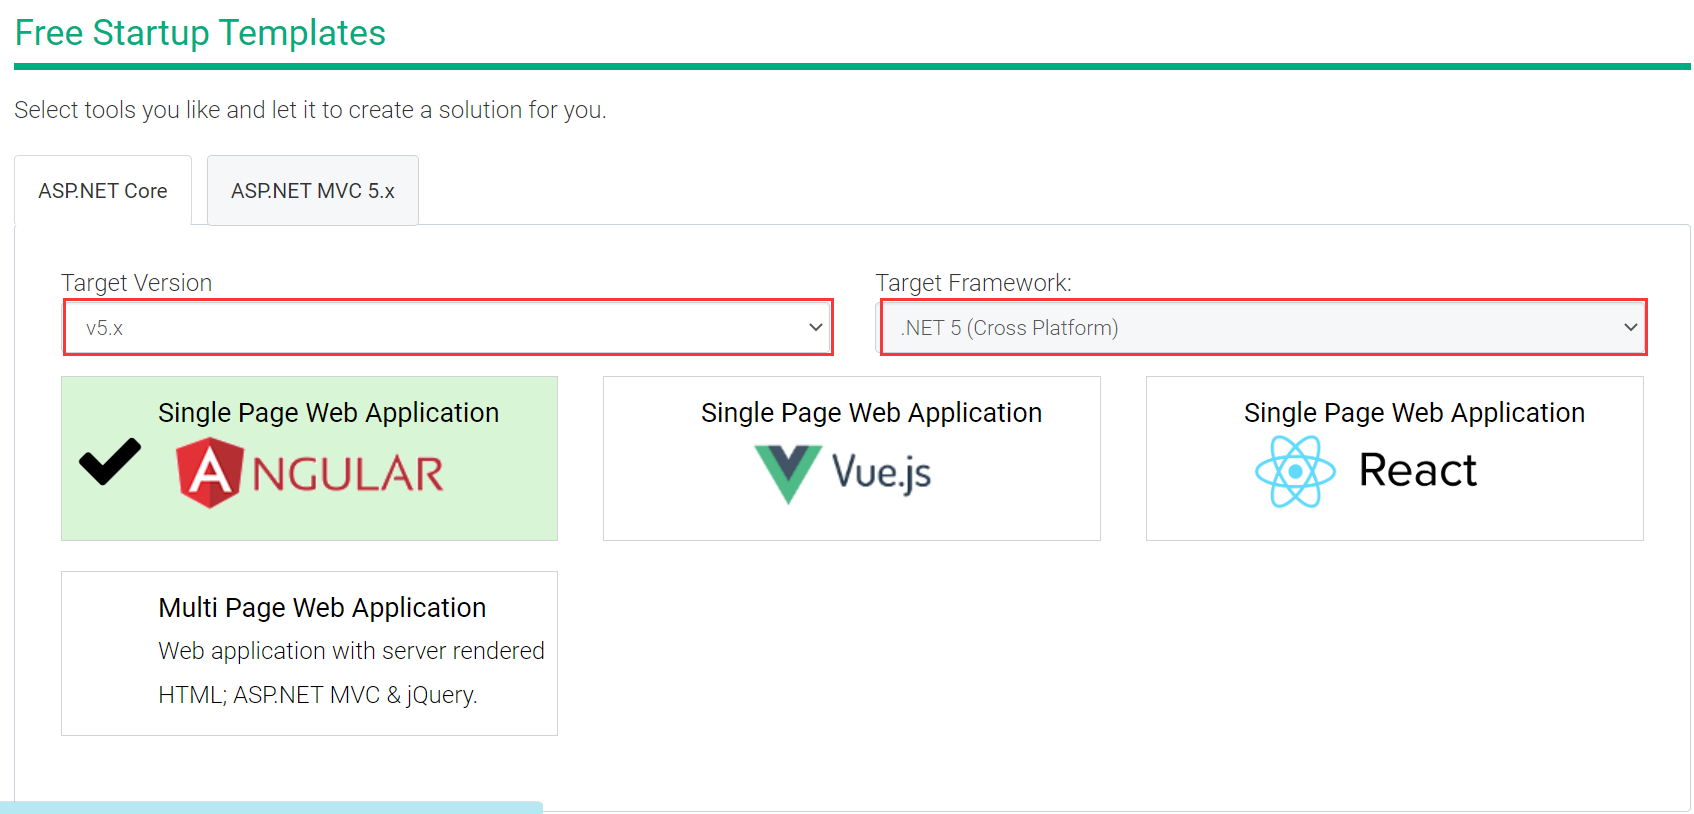
Task: Open the Target Framework dropdown showing .NET 5
Action: click(1264, 327)
